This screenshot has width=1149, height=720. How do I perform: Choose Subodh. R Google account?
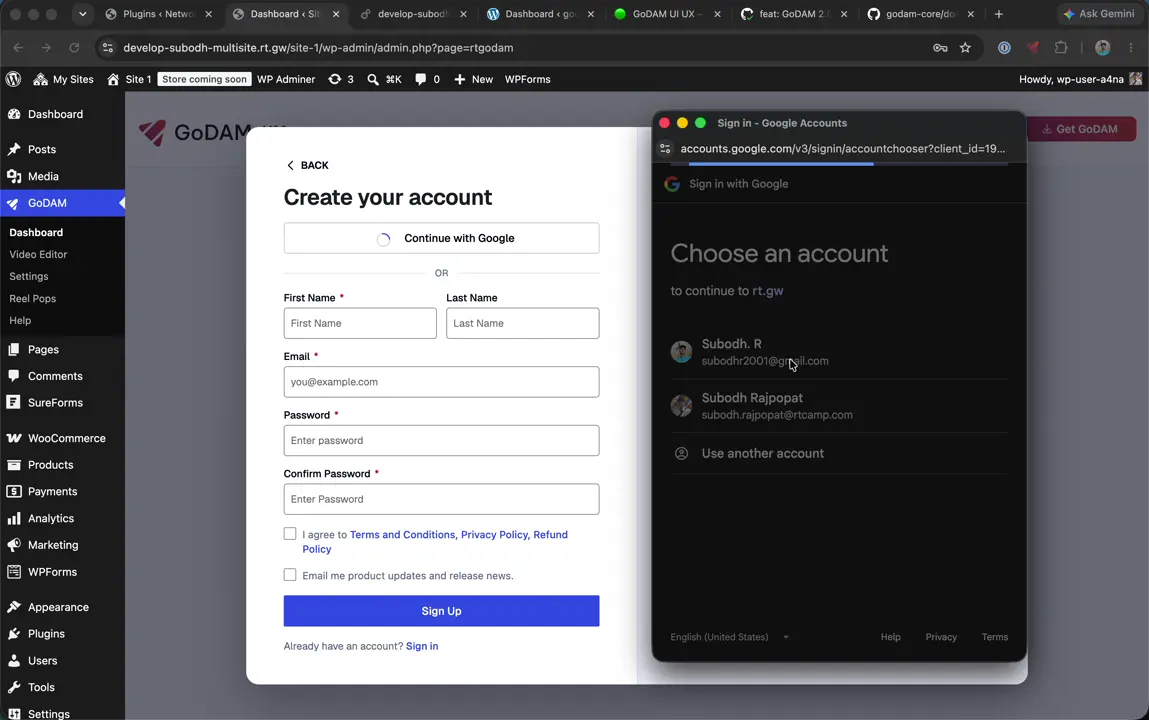click(839, 352)
